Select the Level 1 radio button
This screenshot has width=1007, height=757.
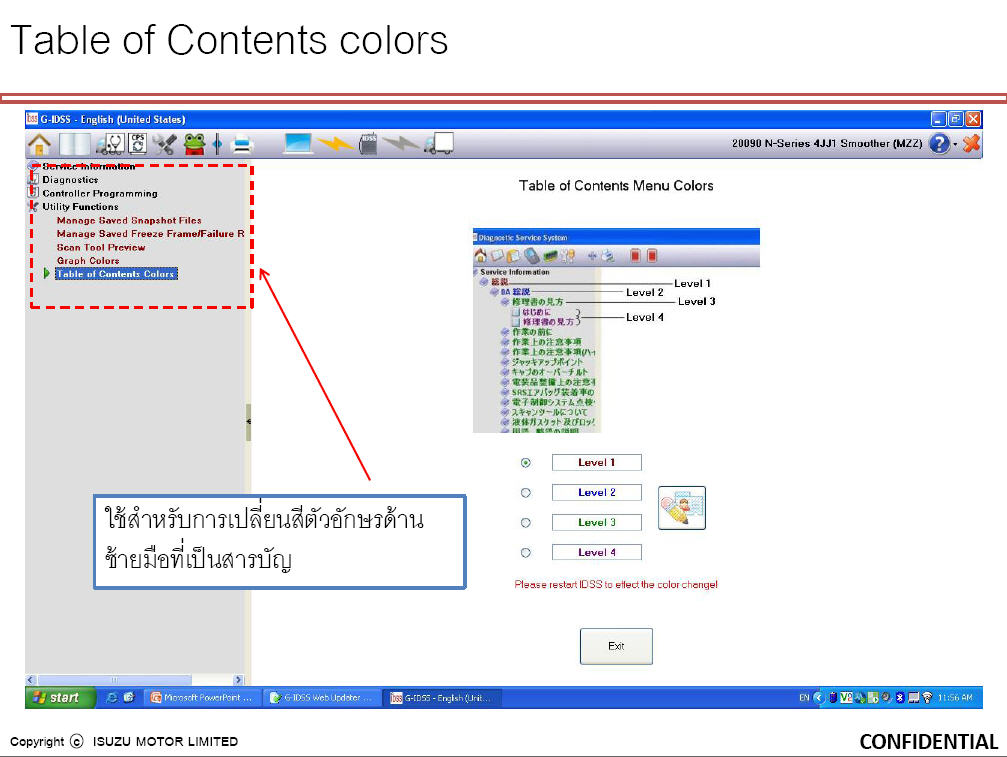click(526, 462)
